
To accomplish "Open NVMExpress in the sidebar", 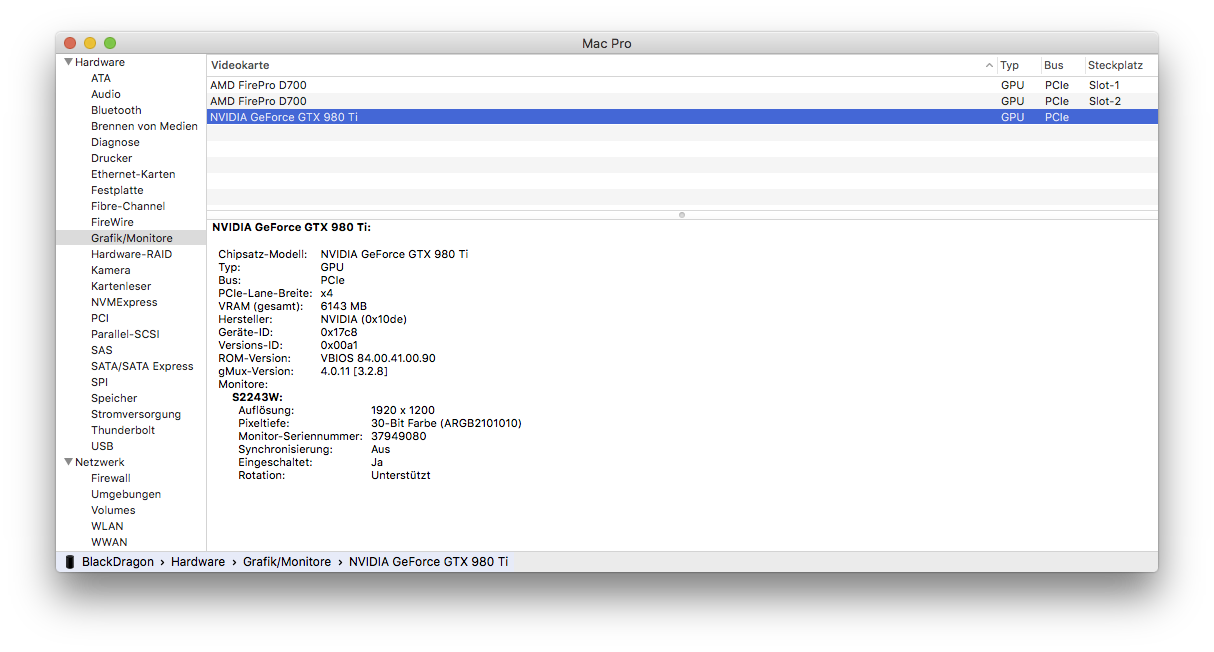I will point(124,302).
